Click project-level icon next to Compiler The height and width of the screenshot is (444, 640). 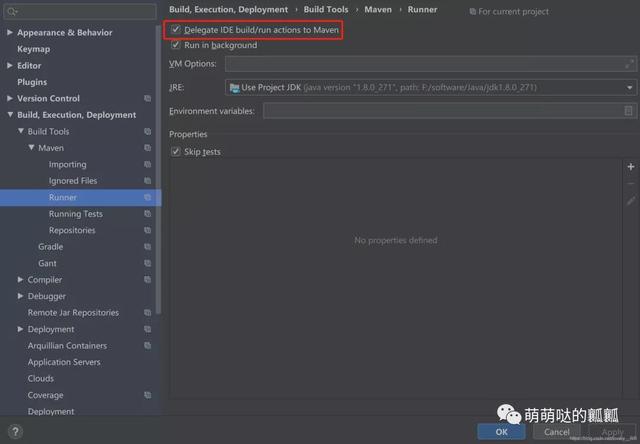(x=147, y=280)
